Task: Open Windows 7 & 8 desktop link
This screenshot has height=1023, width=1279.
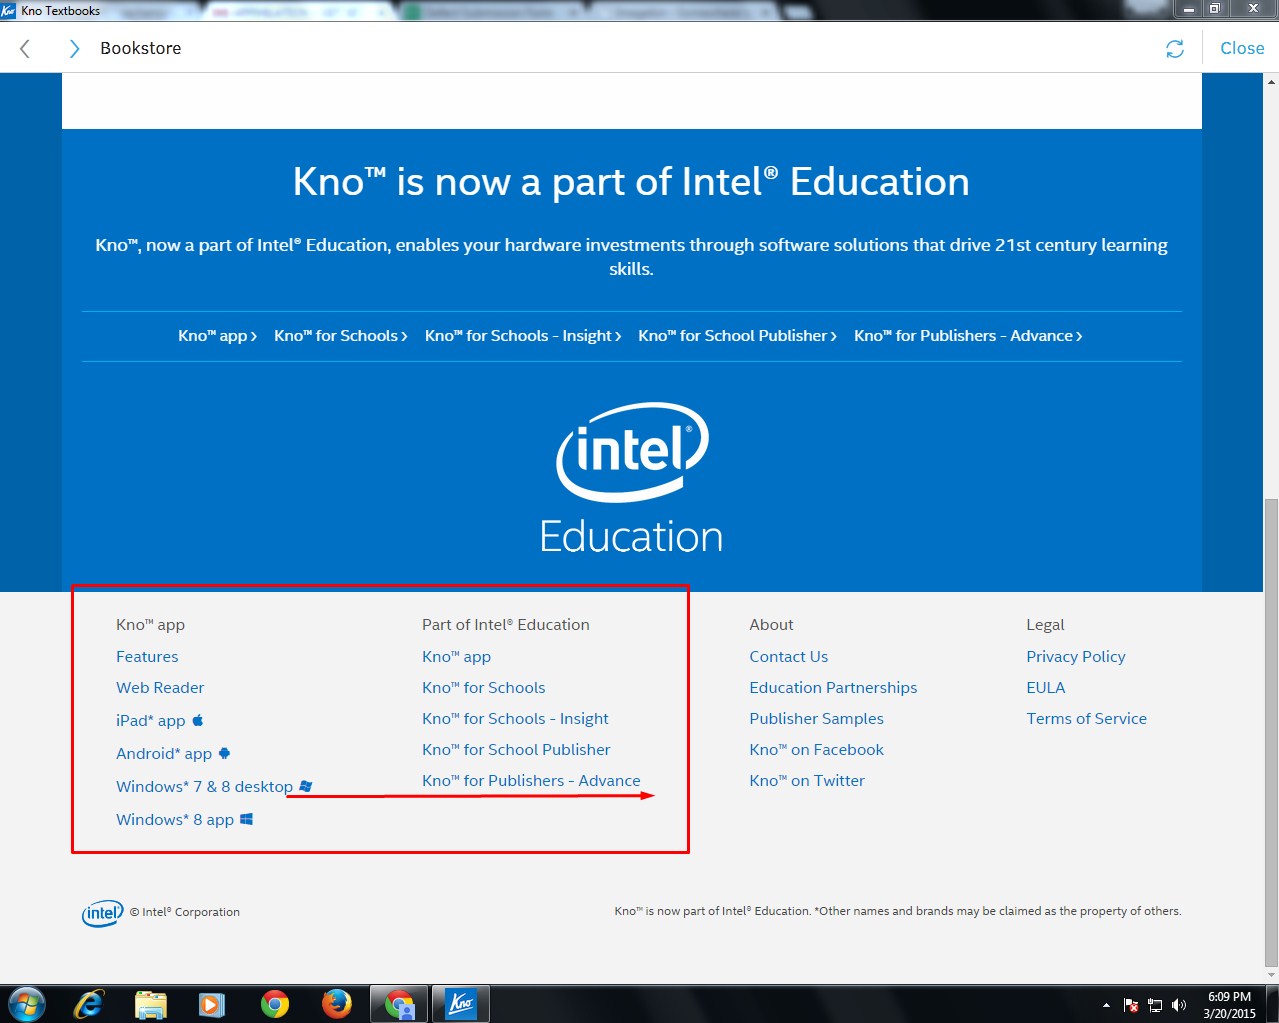Action: pos(204,787)
